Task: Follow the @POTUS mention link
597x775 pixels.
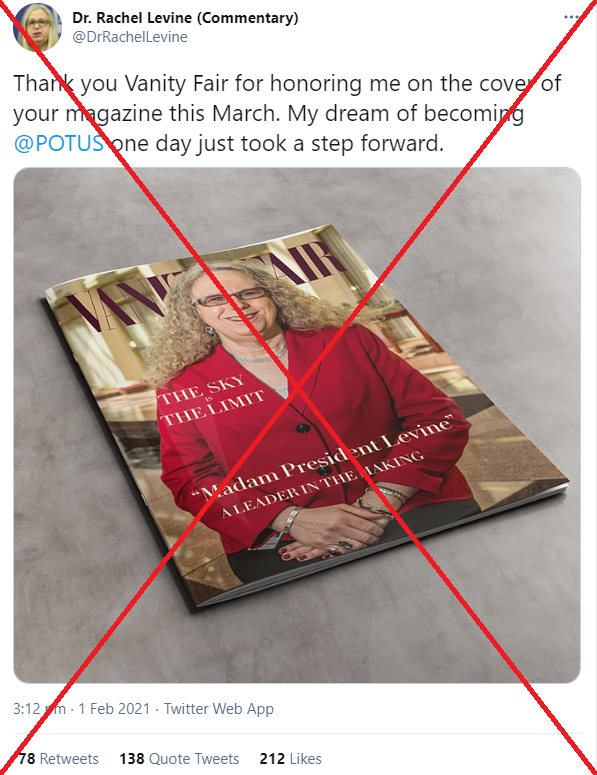Action: tap(59, 143)
